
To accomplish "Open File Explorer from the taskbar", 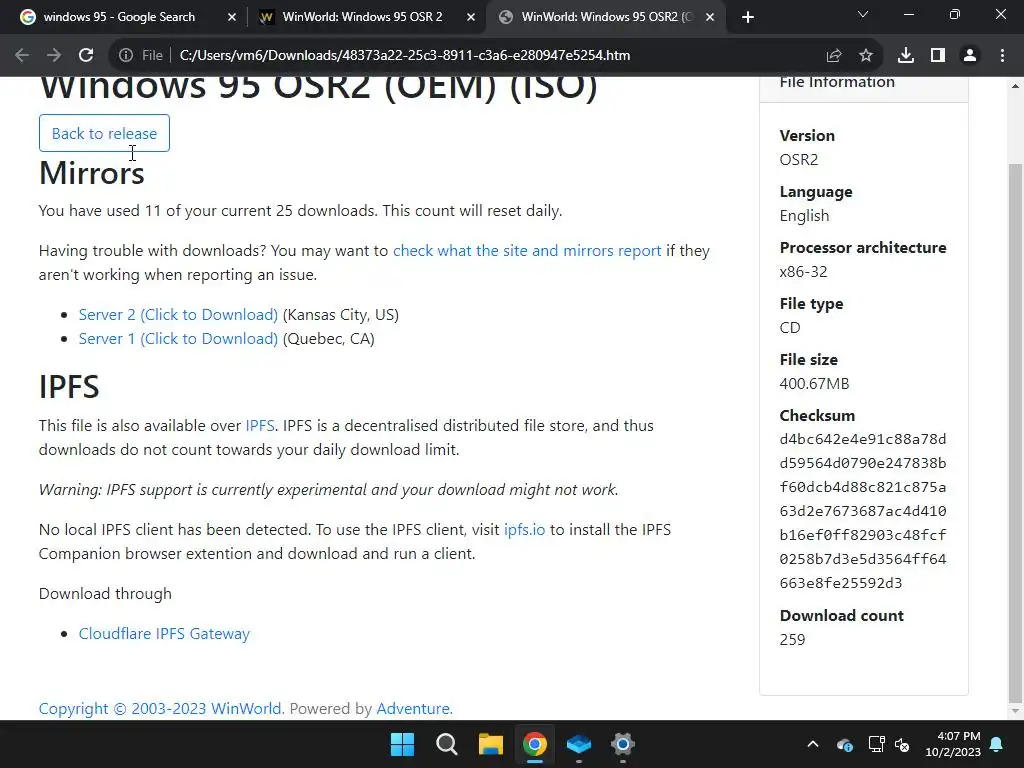I will pos(490,744).
